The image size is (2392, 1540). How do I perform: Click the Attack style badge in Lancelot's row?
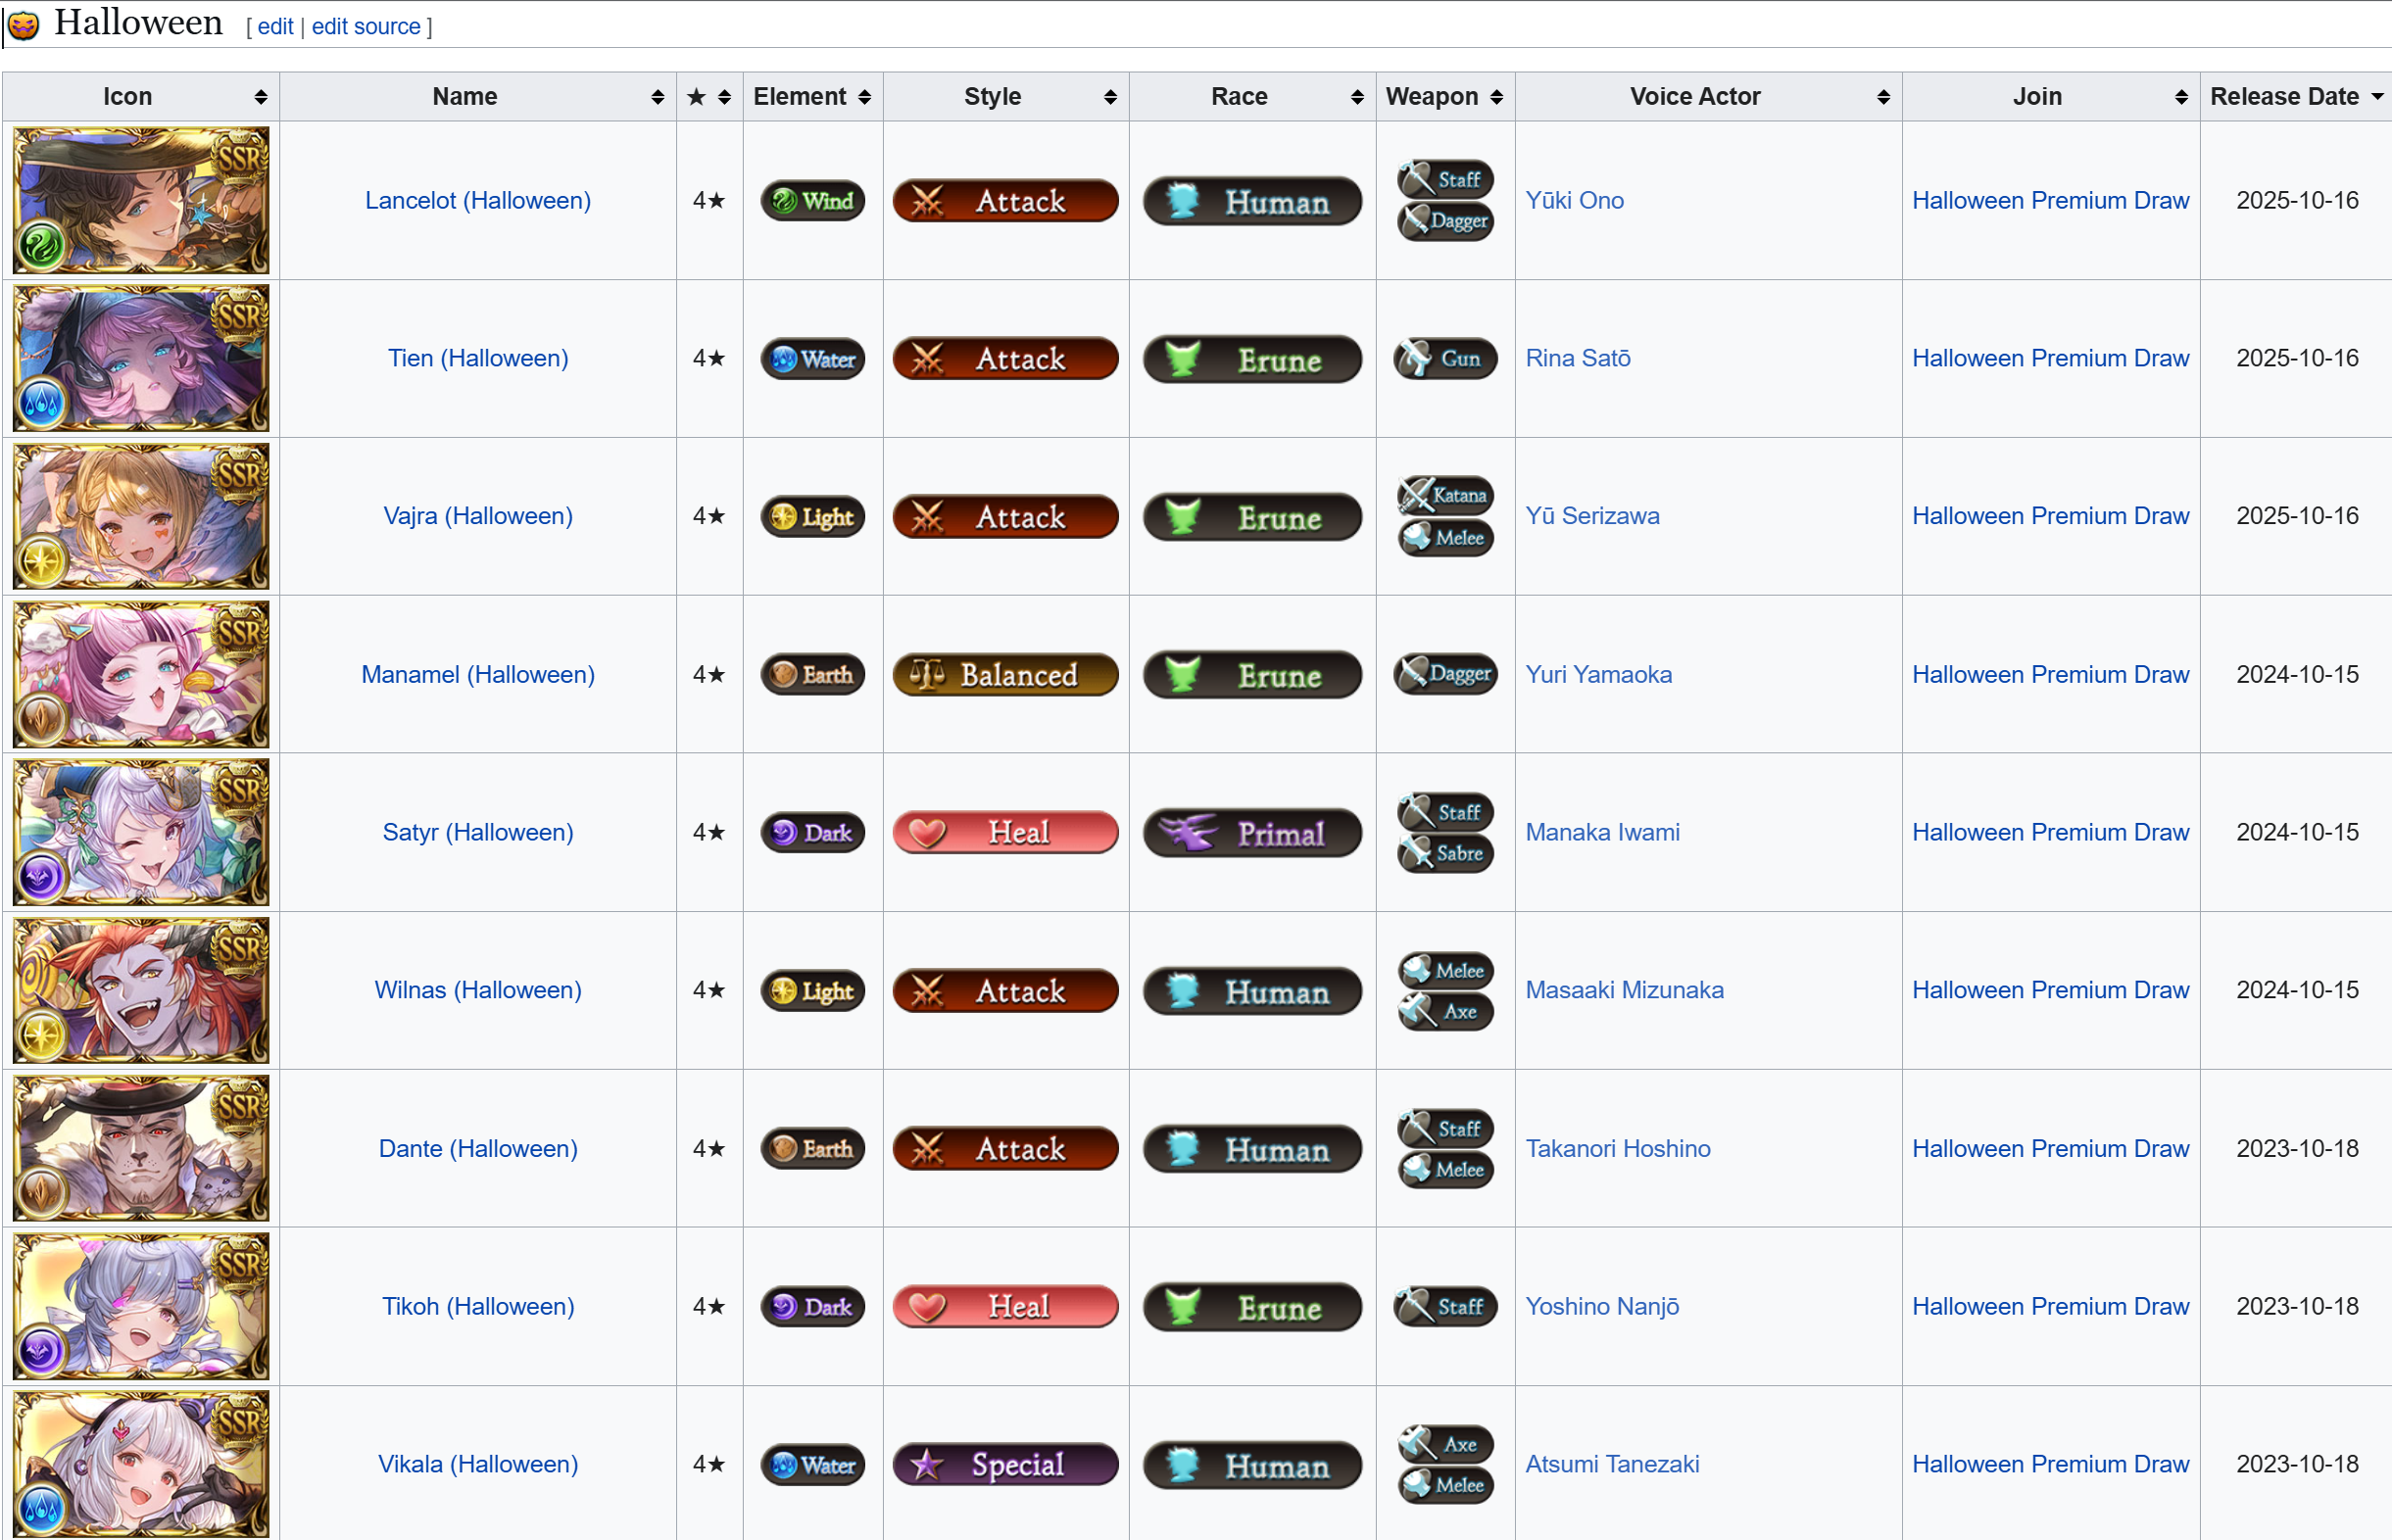point(1005,201)
